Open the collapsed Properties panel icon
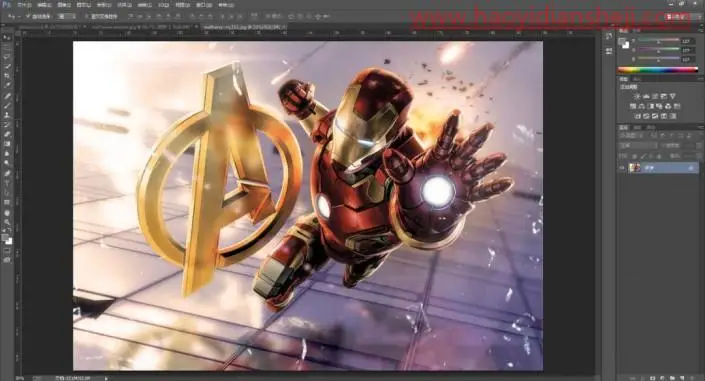 coord(609,51)
